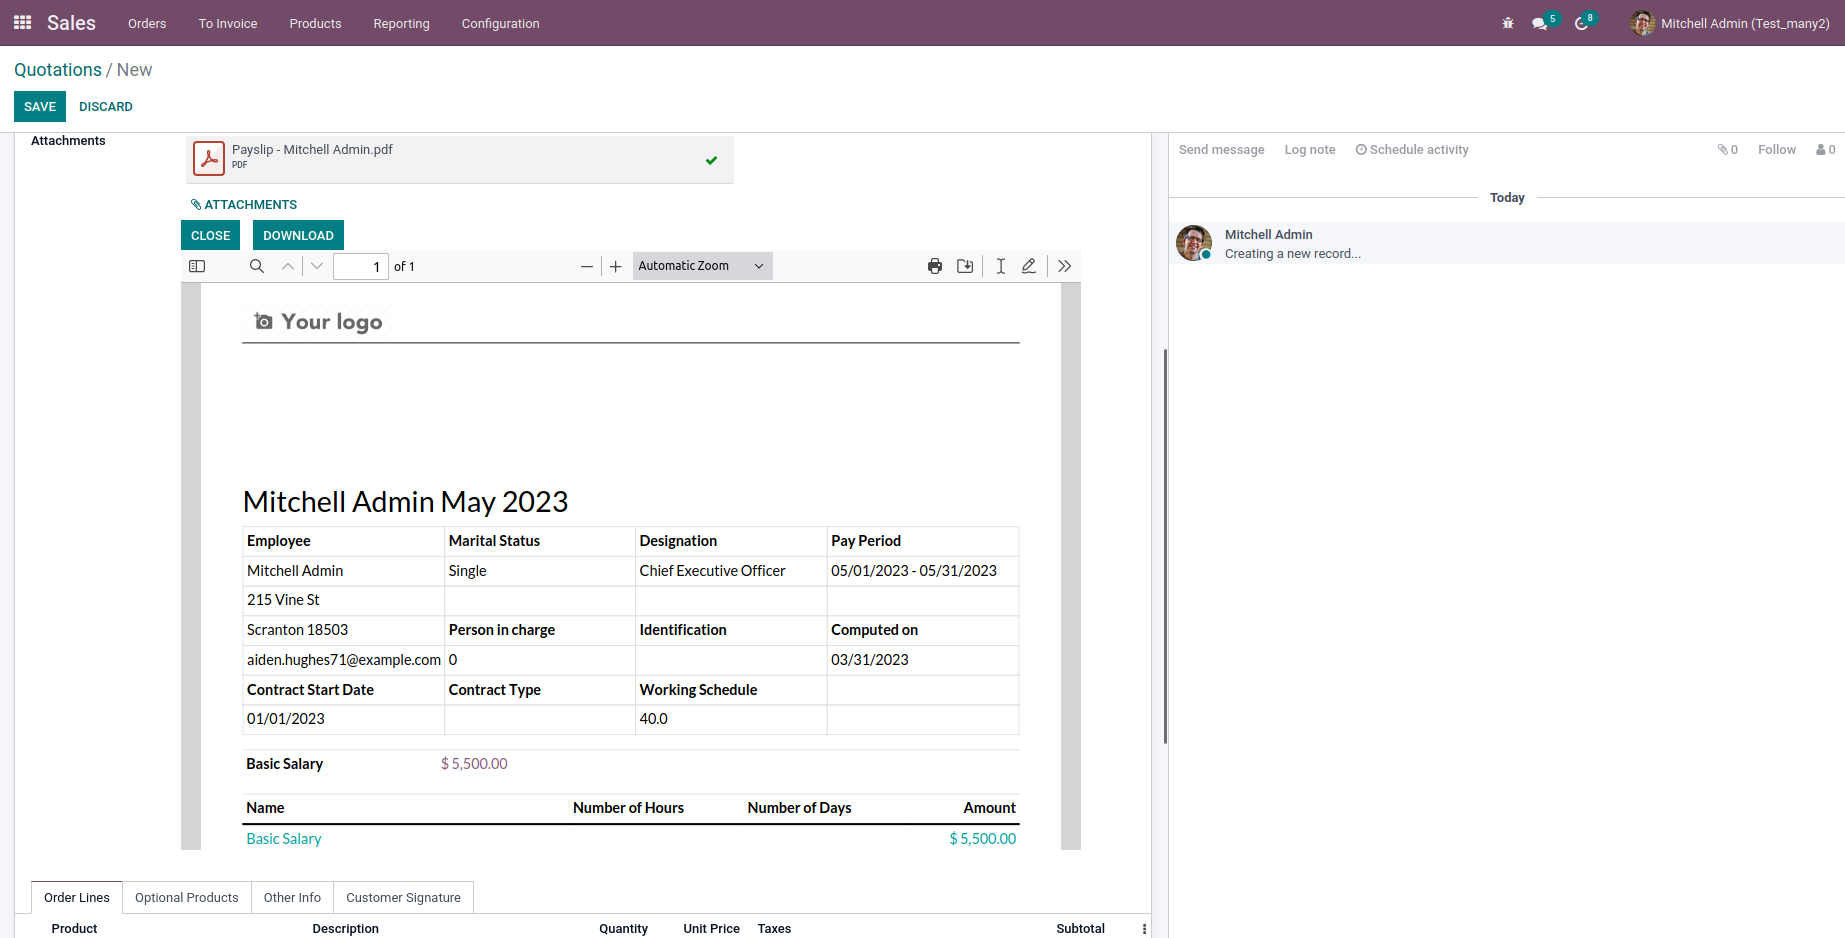Viewport: 1845px width, 938px height.
Task: Select the PDF text tool icon
Action: (x=1000, y=266)
